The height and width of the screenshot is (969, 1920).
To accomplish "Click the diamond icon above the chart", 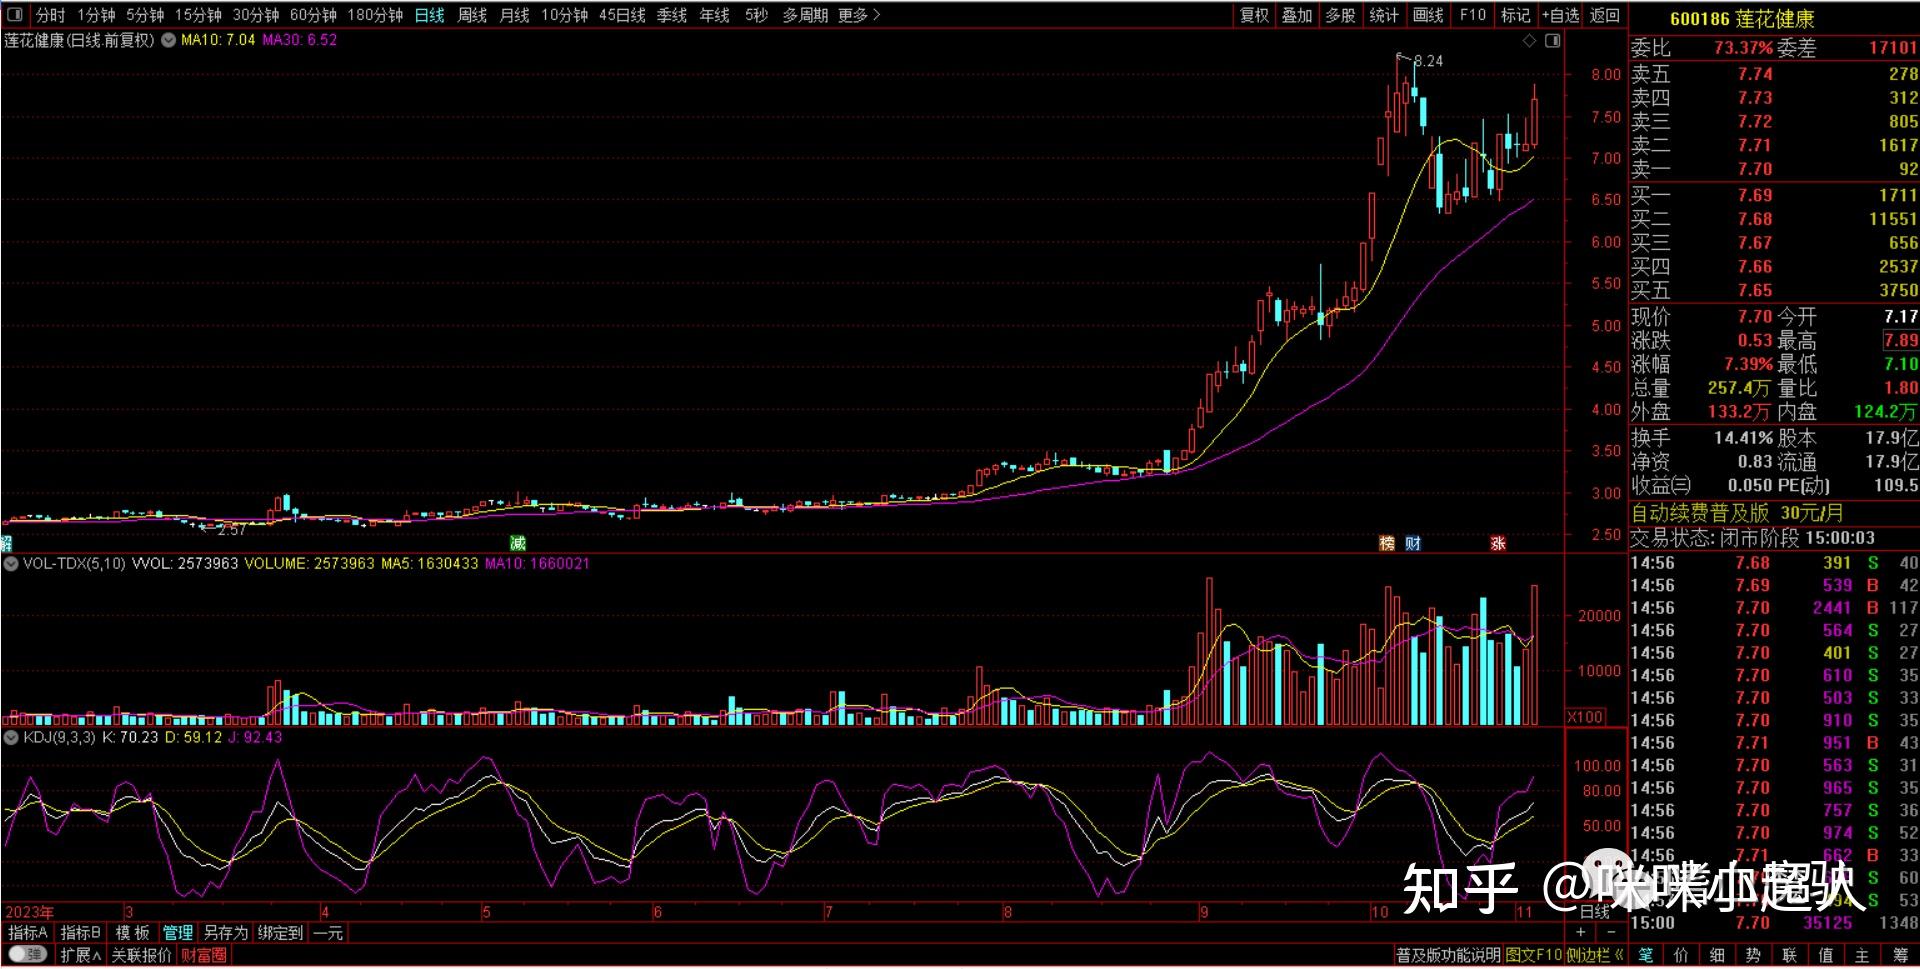I will pyautogui.click(x=1529, y=41).
